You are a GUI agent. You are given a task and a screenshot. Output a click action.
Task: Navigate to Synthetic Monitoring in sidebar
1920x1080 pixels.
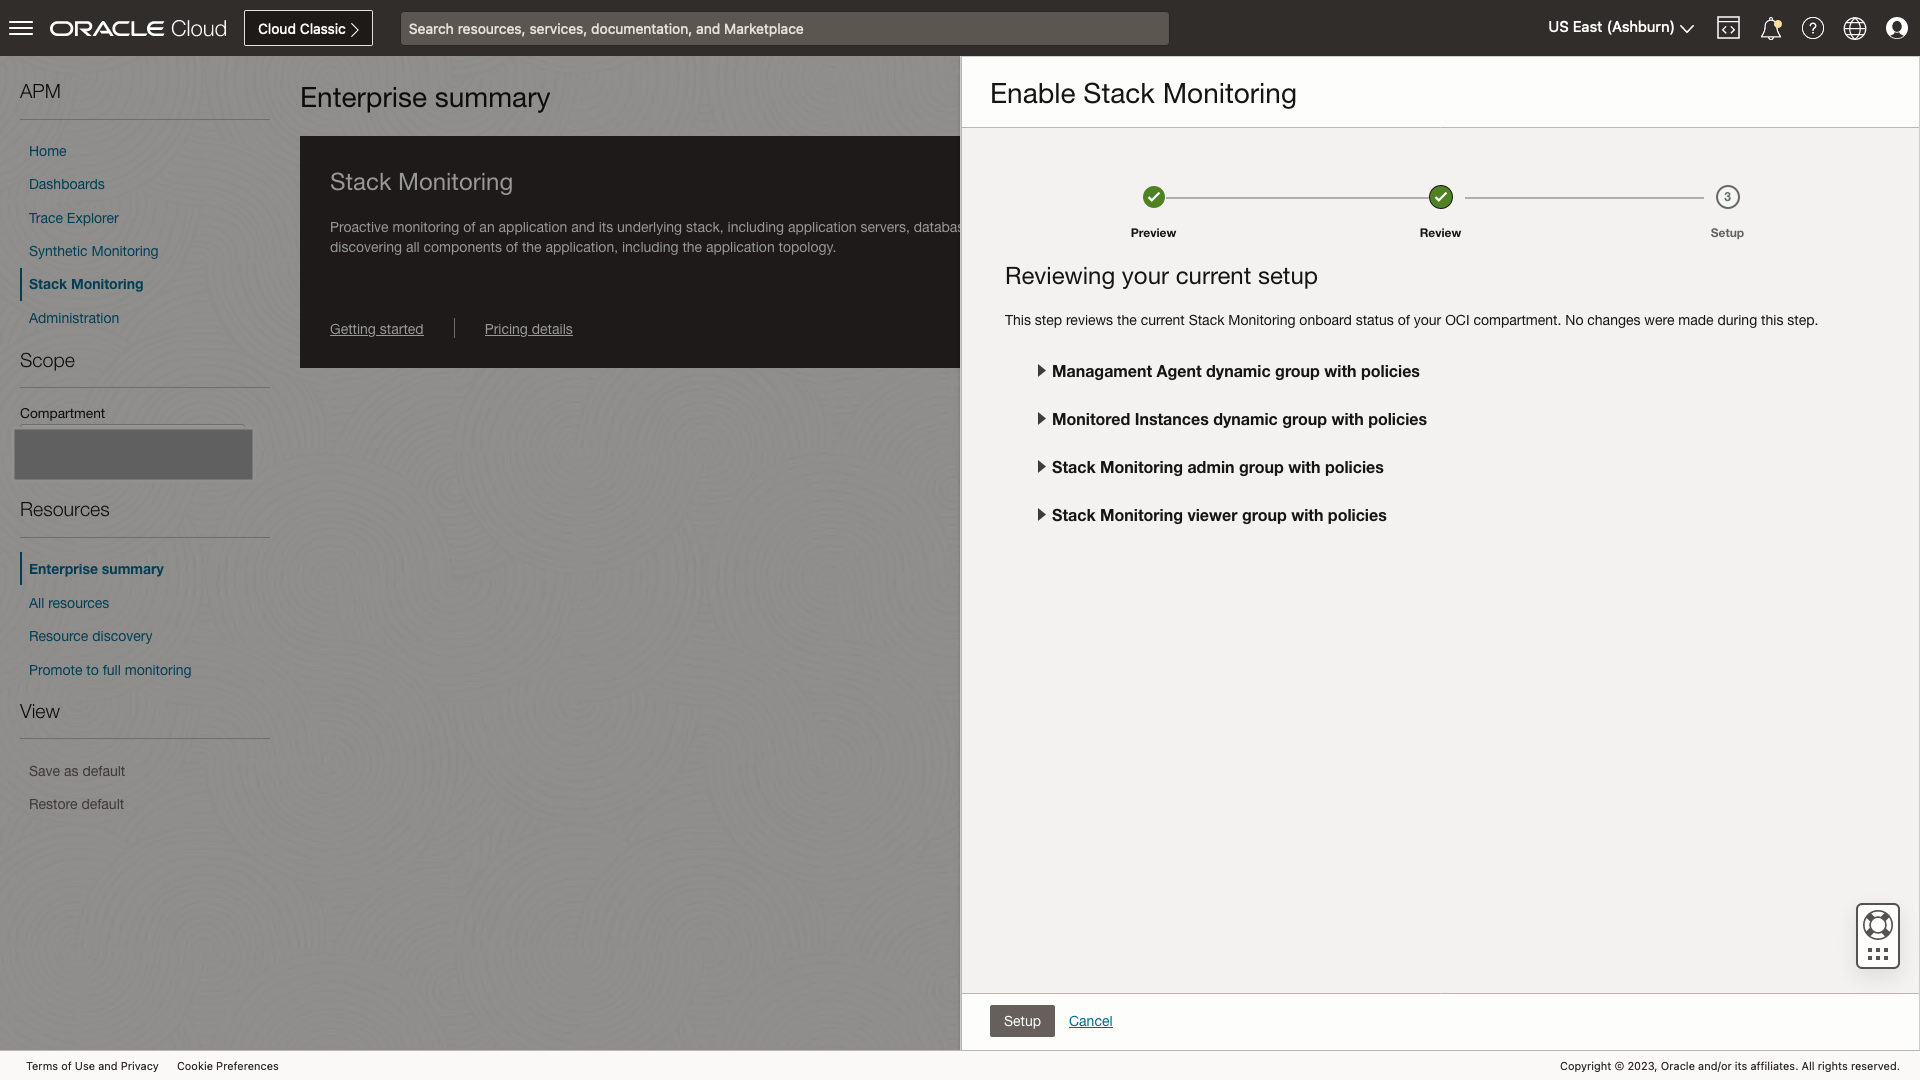pyautogui.click(x=93, y=251)
